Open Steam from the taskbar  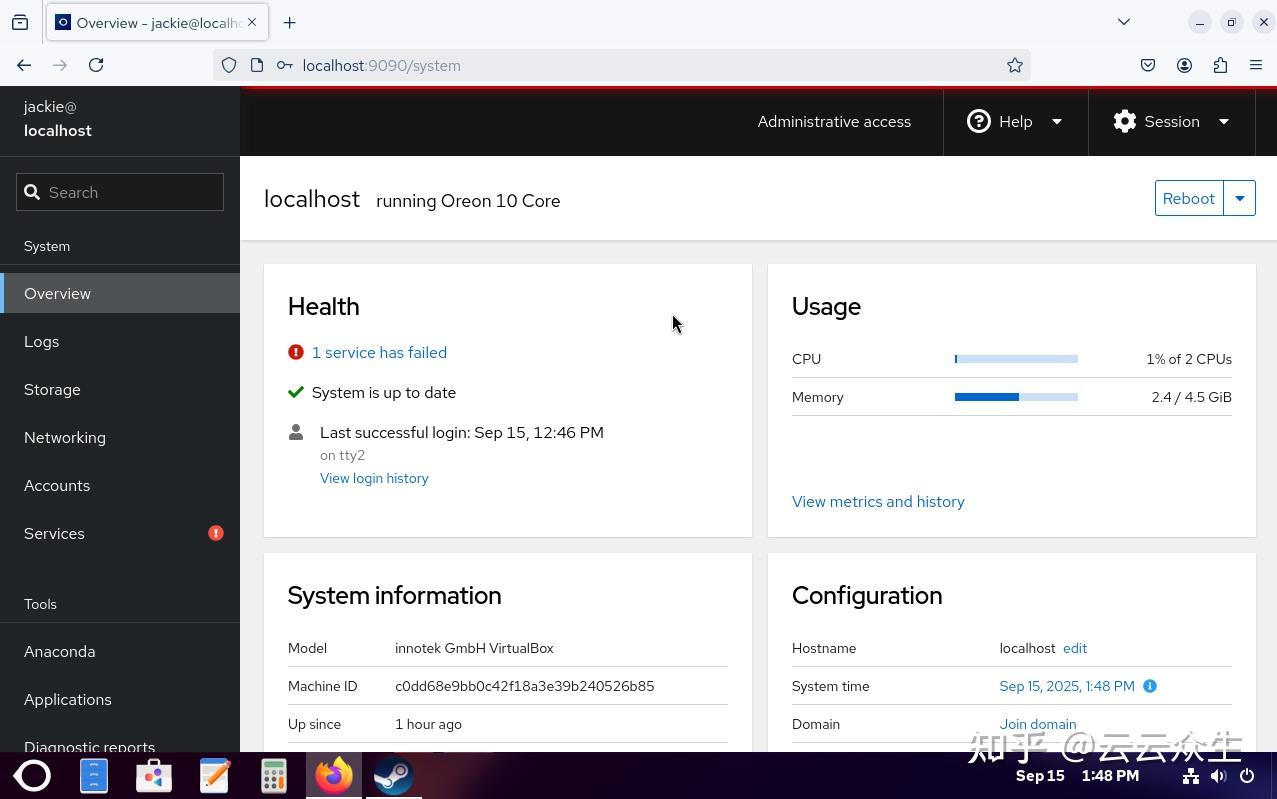pyautogui.click(x=394, y=776)
